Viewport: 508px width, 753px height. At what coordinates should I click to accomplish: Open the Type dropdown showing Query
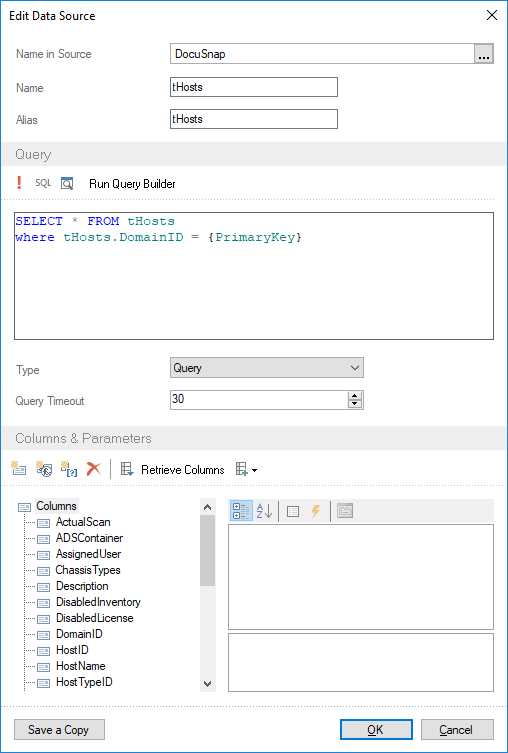(x=266, y=368)
